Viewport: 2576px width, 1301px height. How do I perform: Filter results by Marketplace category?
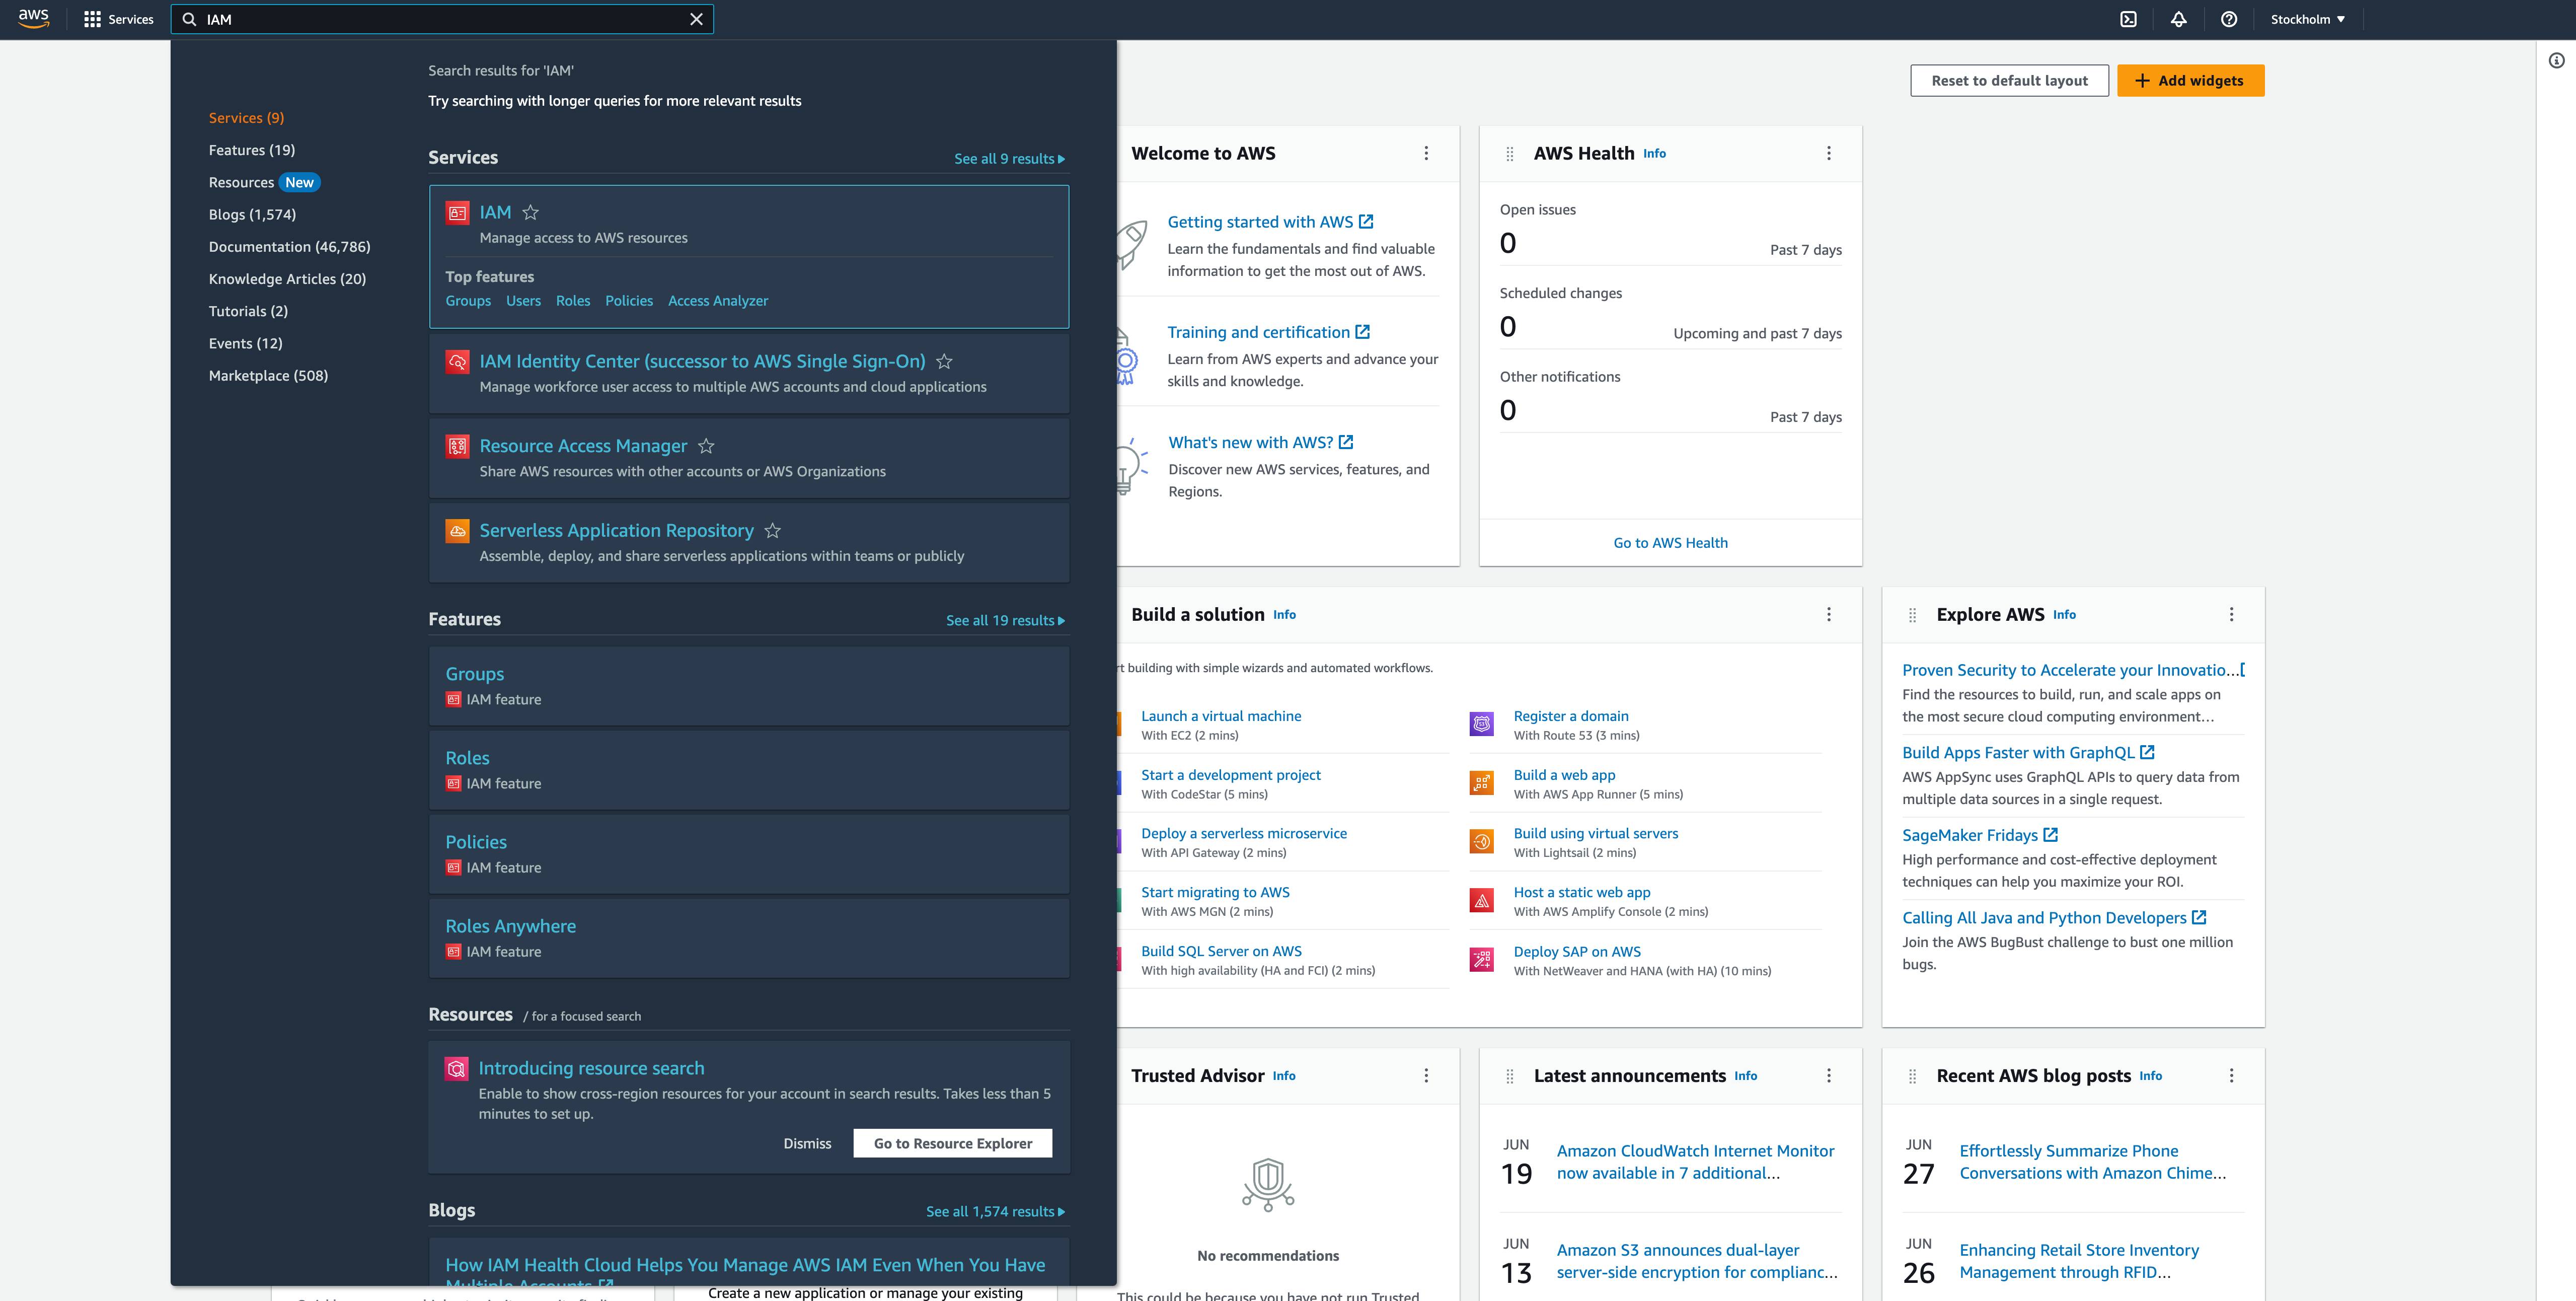click(x=268, y=376)
